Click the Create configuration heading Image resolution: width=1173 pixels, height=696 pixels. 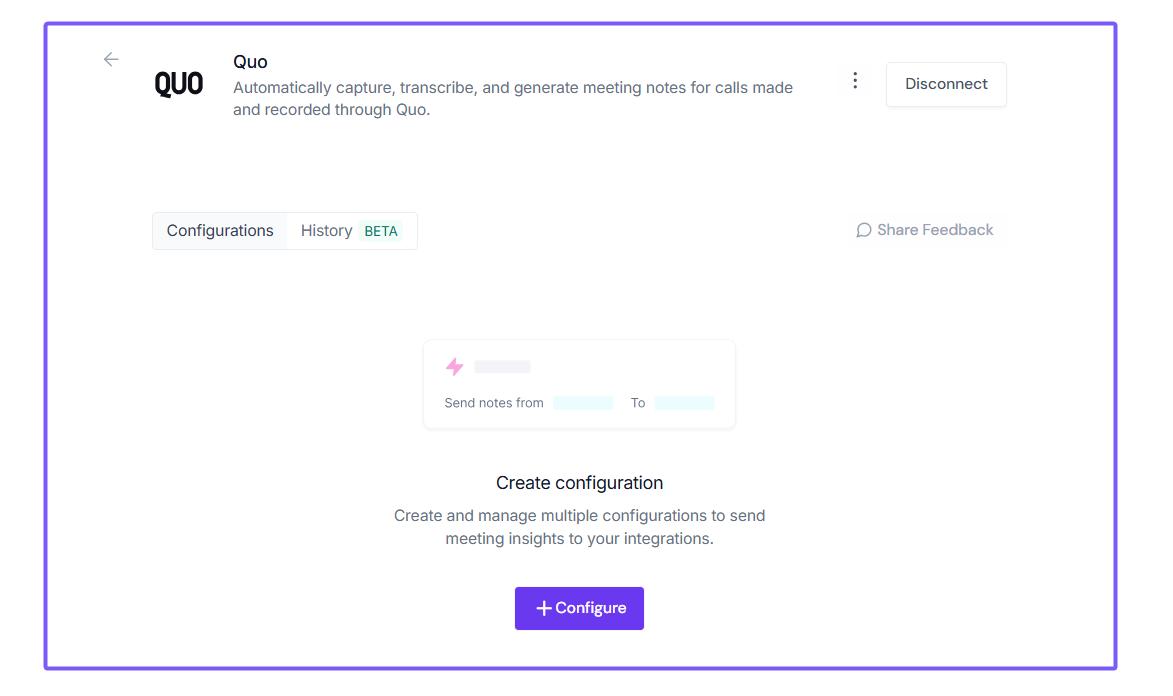point(579,483)
